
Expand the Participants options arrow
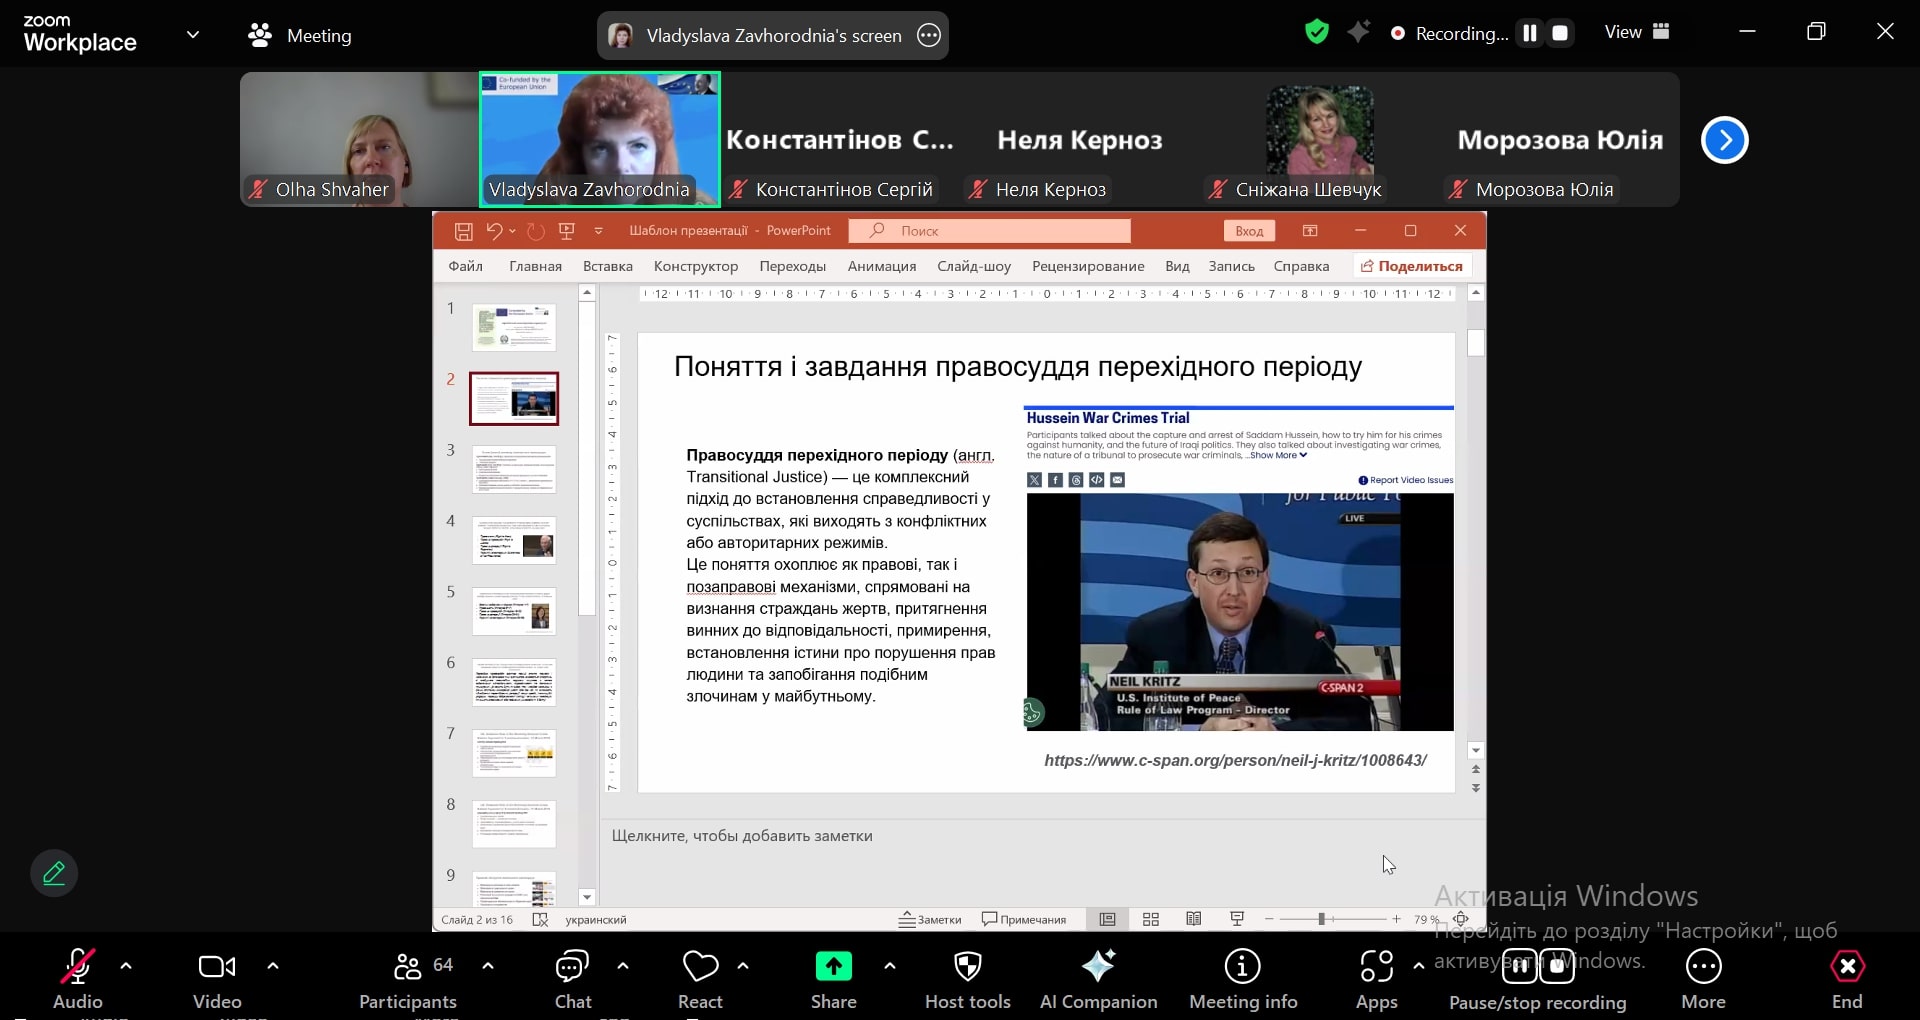(488, 966)
